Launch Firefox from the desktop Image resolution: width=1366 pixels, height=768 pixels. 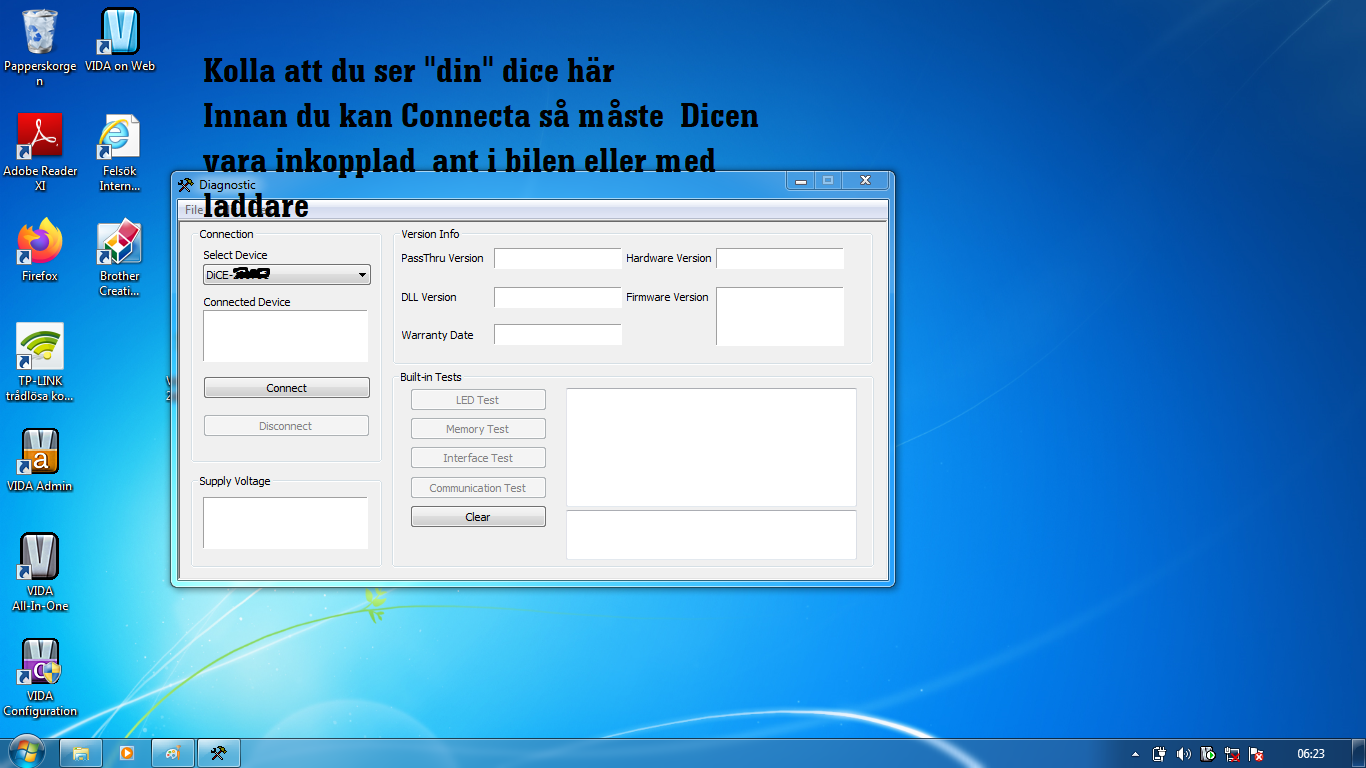coord(40,250)
